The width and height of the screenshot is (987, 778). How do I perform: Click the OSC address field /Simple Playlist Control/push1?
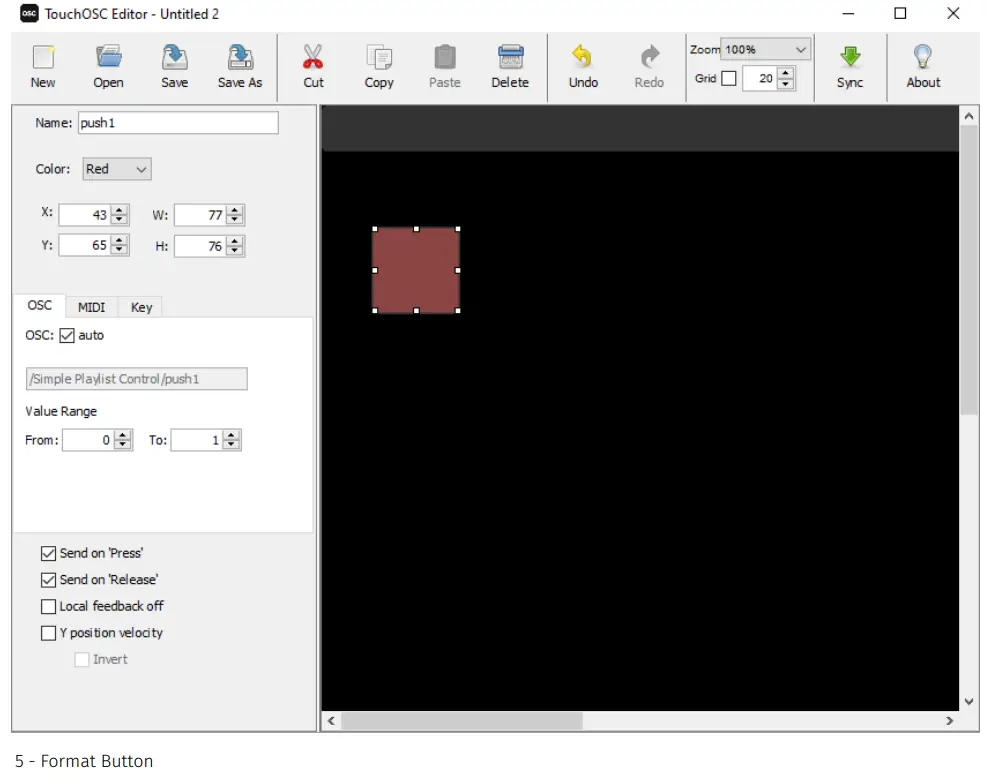tap(137, 379)
